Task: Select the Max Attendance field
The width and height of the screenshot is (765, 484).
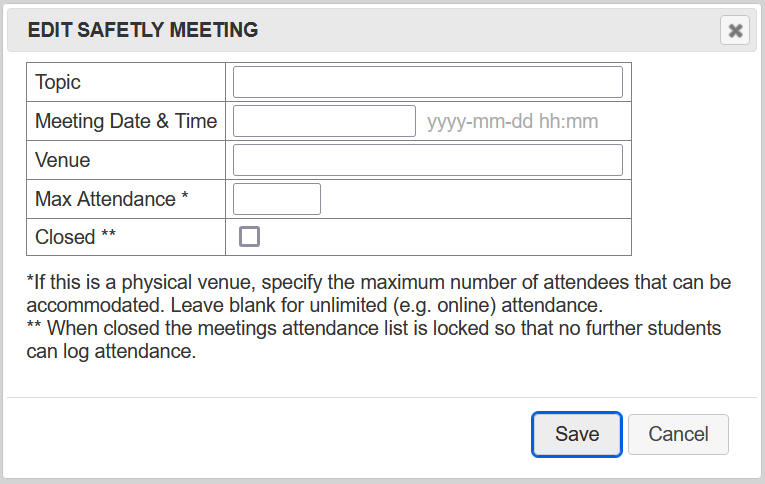Action: click(x=276, y=199)
